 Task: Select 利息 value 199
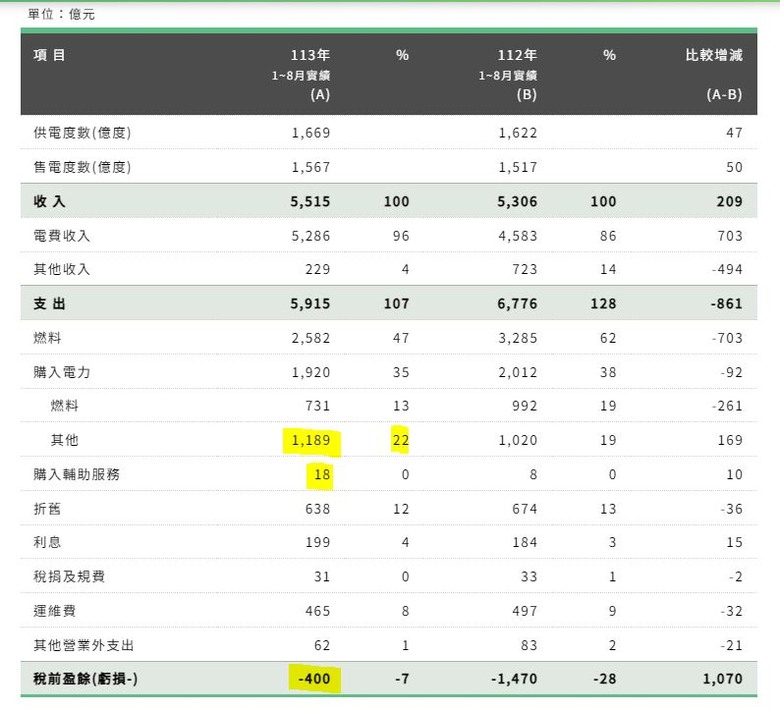click(x=318, y=542)
